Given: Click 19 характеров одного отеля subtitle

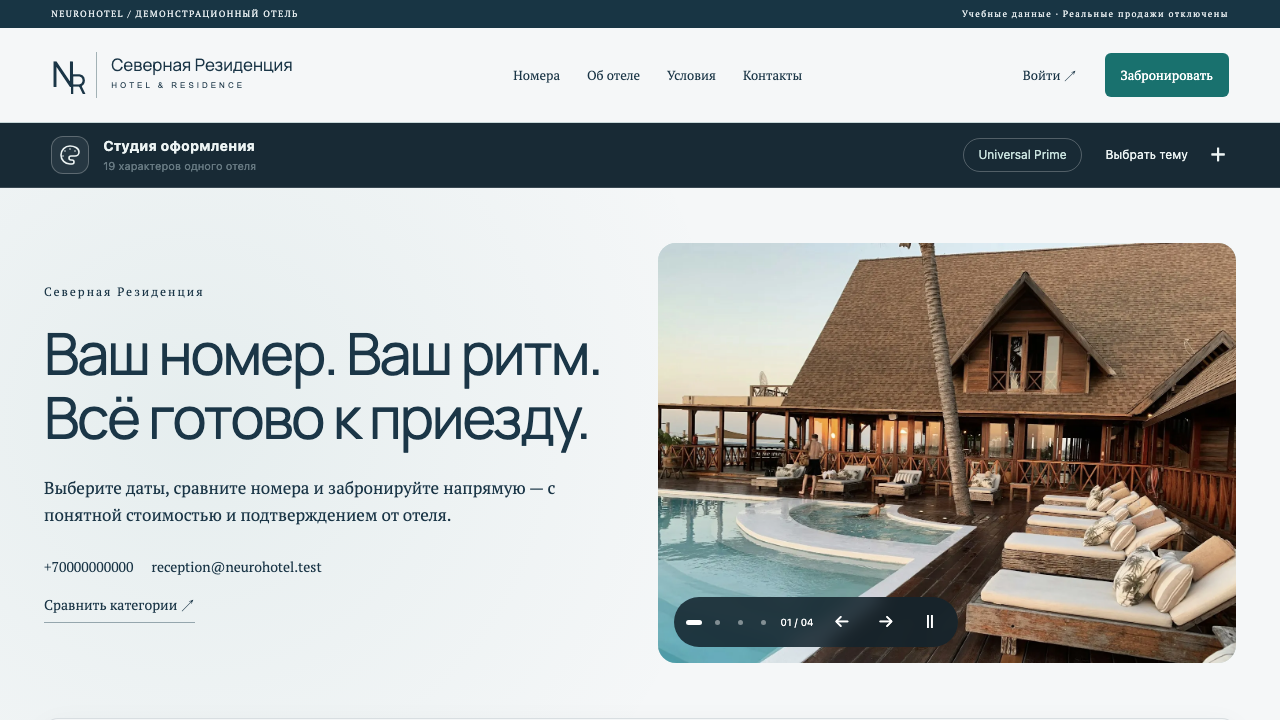Looking at the screenshot, I should pyautogui.click(x=179, y=166).
